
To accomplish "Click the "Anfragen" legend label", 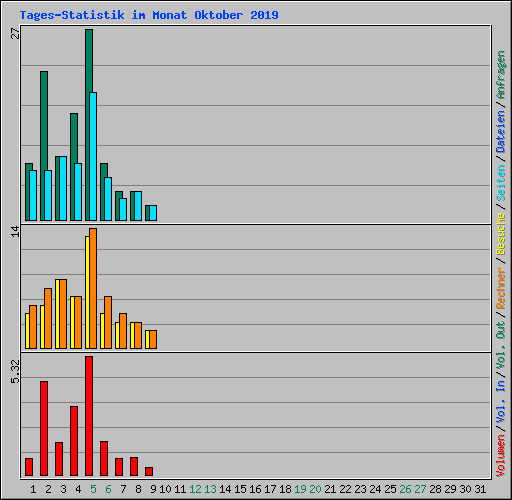I will pos(501,75).
